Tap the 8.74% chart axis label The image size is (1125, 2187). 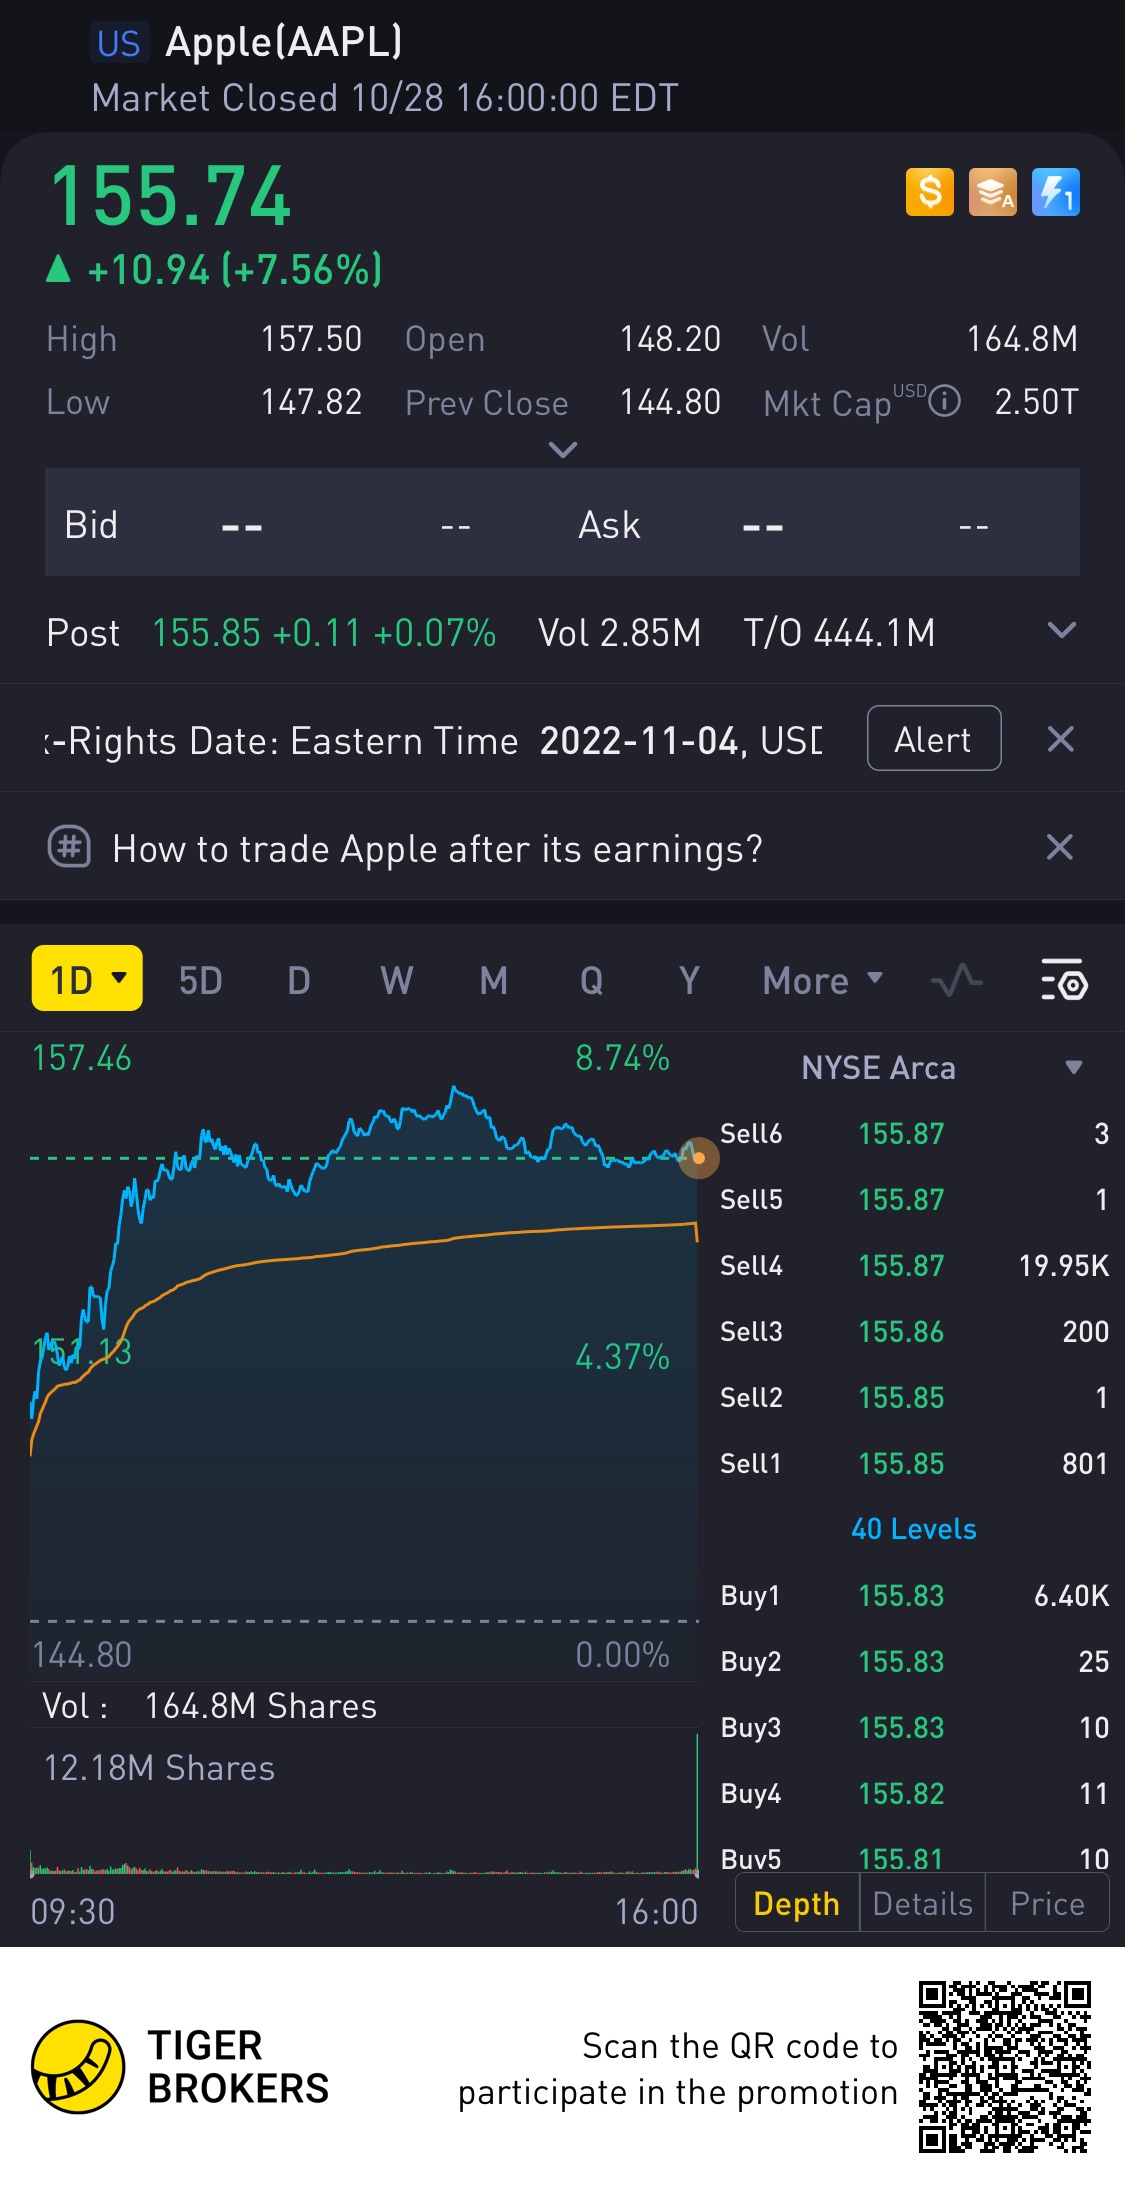click(x=622, y=1058)
